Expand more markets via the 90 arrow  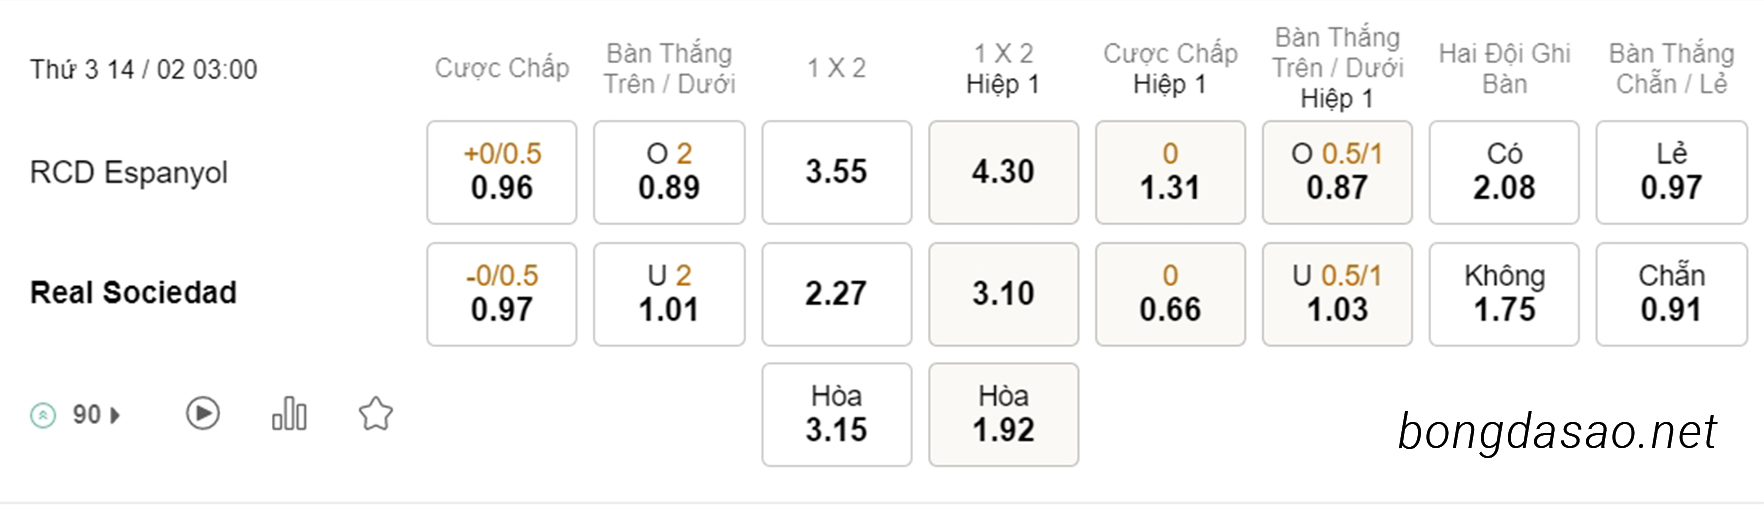pyautogui.click(x=96, y=414)
